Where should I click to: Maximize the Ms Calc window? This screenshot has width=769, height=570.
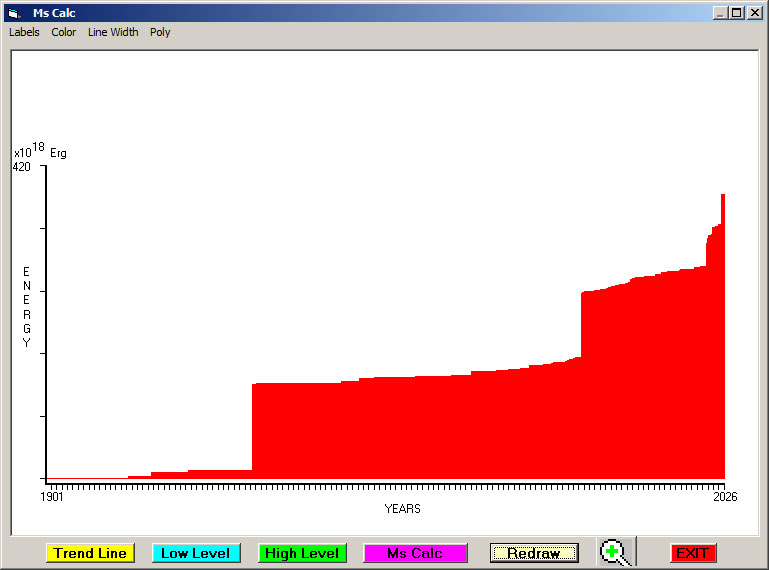[737, 13]
